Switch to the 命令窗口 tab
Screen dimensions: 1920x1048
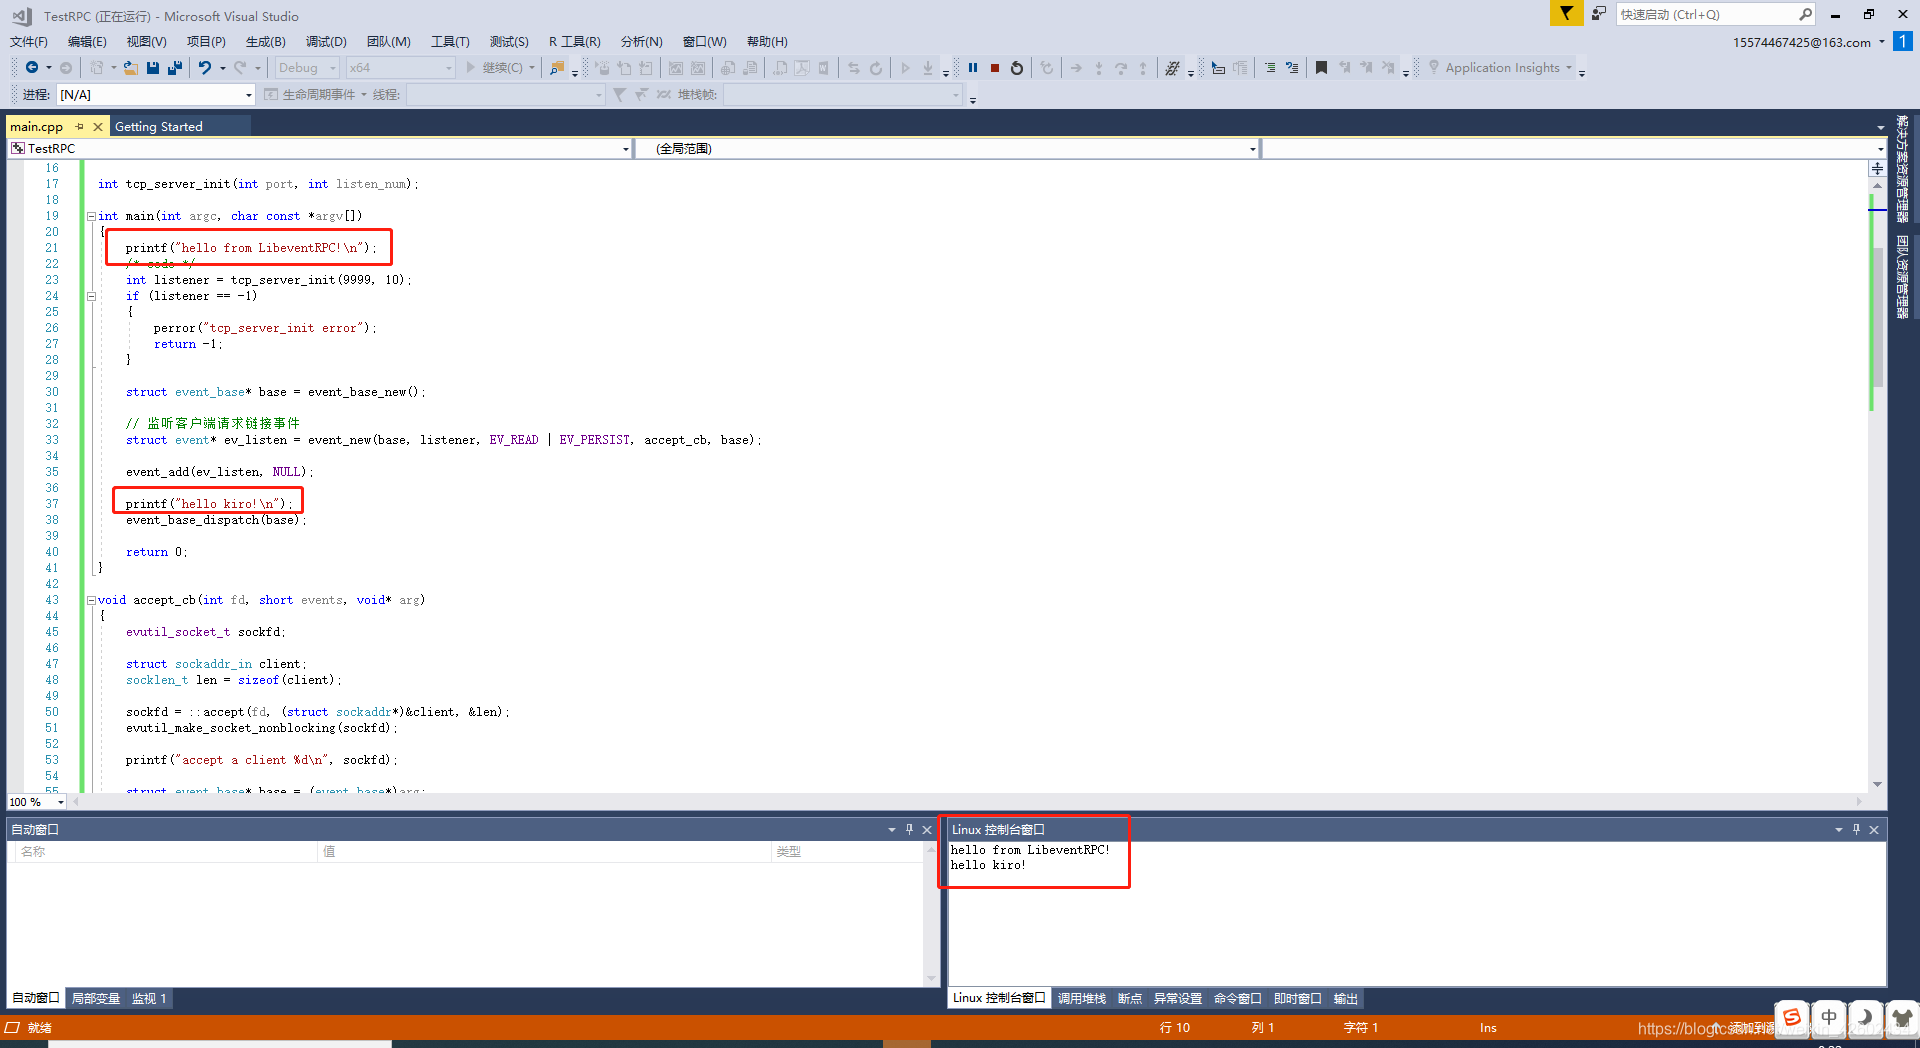1238,999
